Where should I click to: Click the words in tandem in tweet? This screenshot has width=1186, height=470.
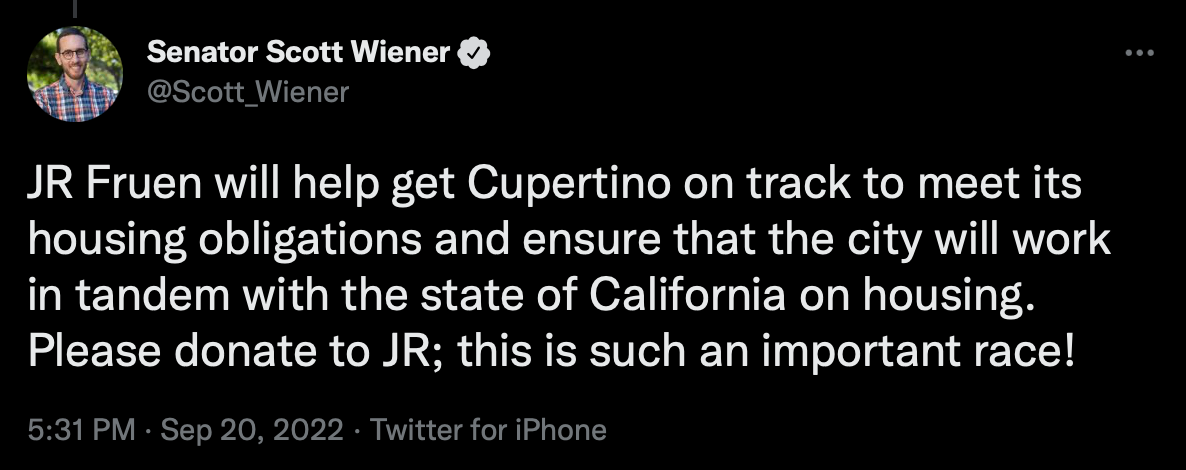pyautogui.click(x=129, y=296)
